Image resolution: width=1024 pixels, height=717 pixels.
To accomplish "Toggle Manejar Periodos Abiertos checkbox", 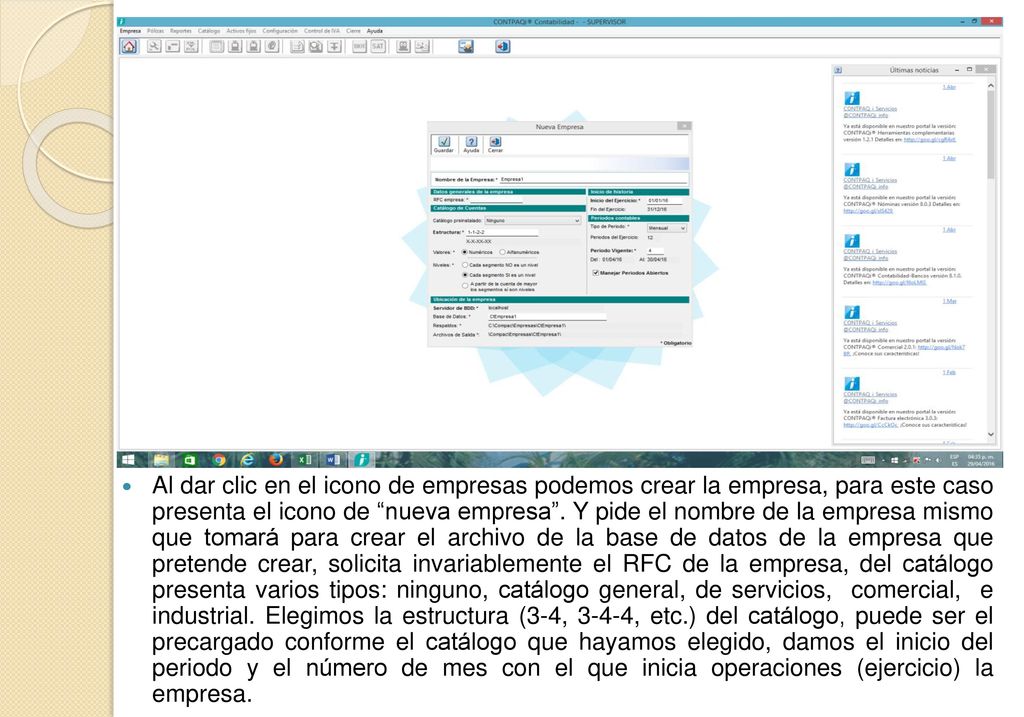I will [x=596, y=273].
